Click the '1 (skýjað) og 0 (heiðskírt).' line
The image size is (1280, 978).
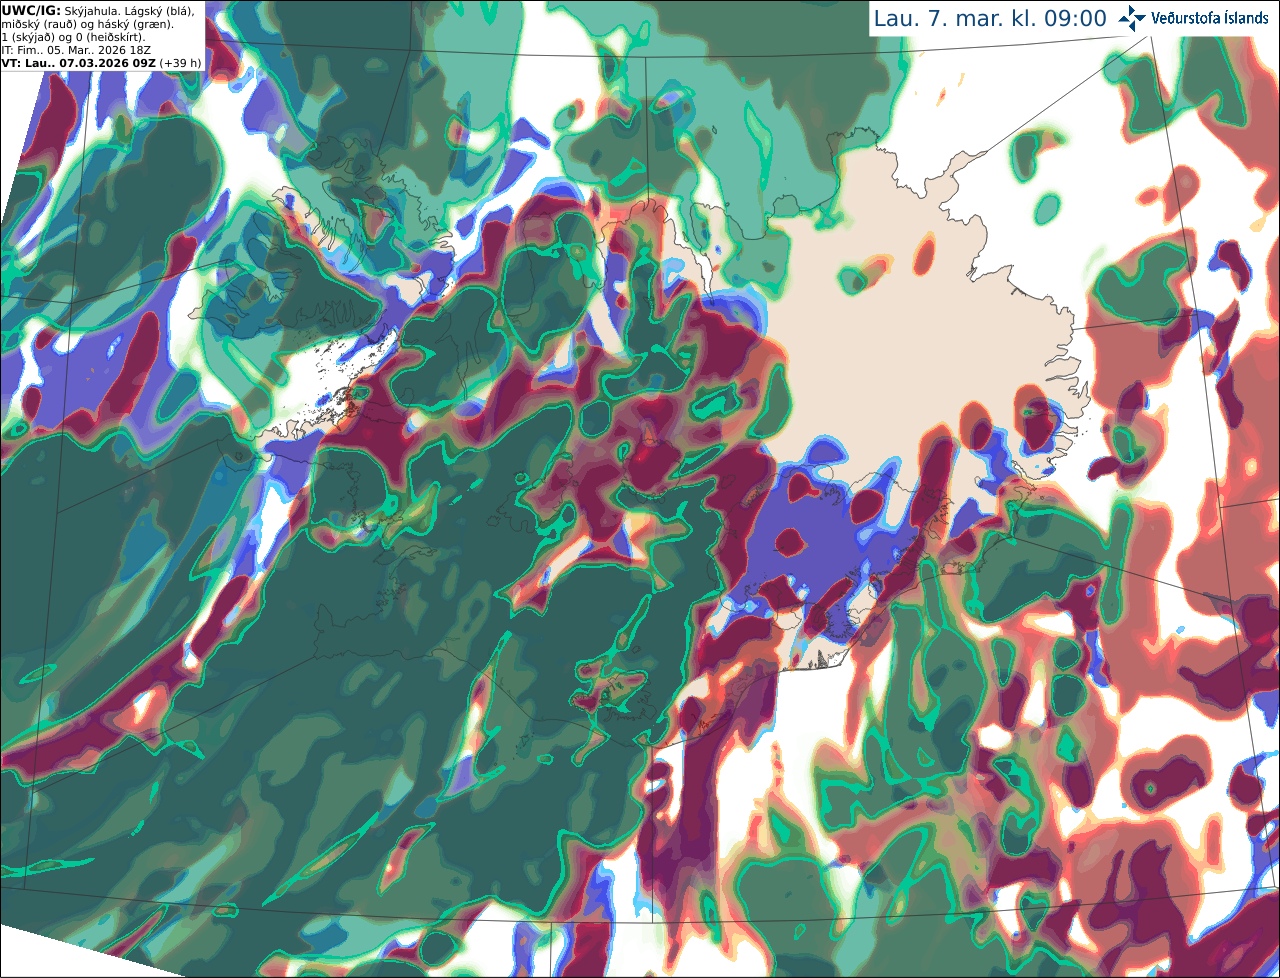(x=73, y=37)
